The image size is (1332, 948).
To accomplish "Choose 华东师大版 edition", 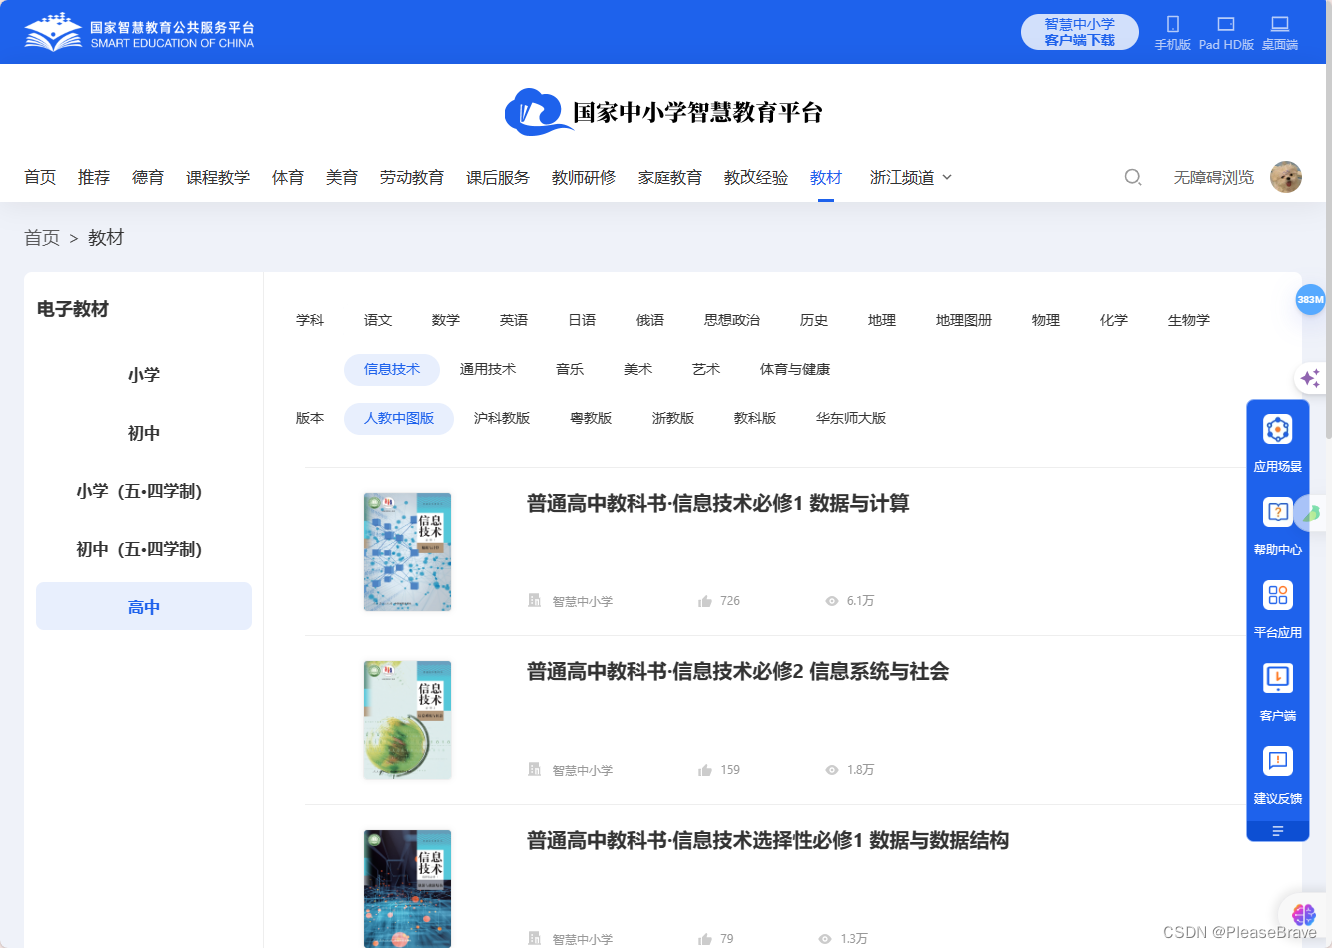I will point(851,418).
